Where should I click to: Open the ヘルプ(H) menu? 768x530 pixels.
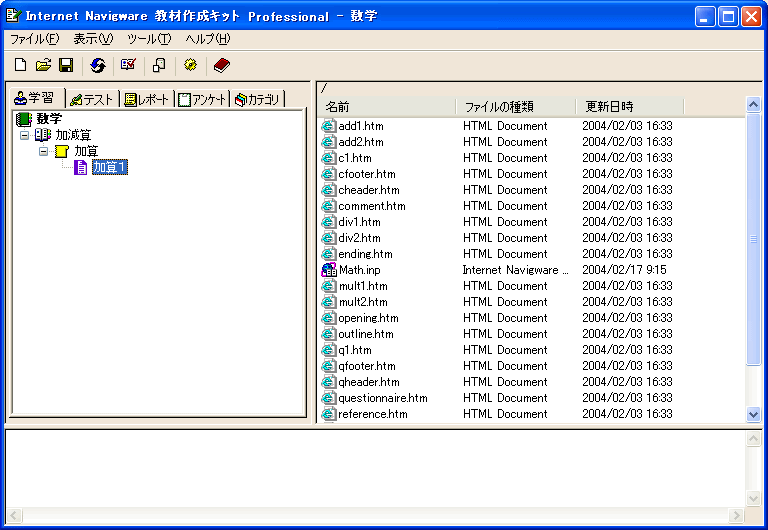[x=208, y=39]
